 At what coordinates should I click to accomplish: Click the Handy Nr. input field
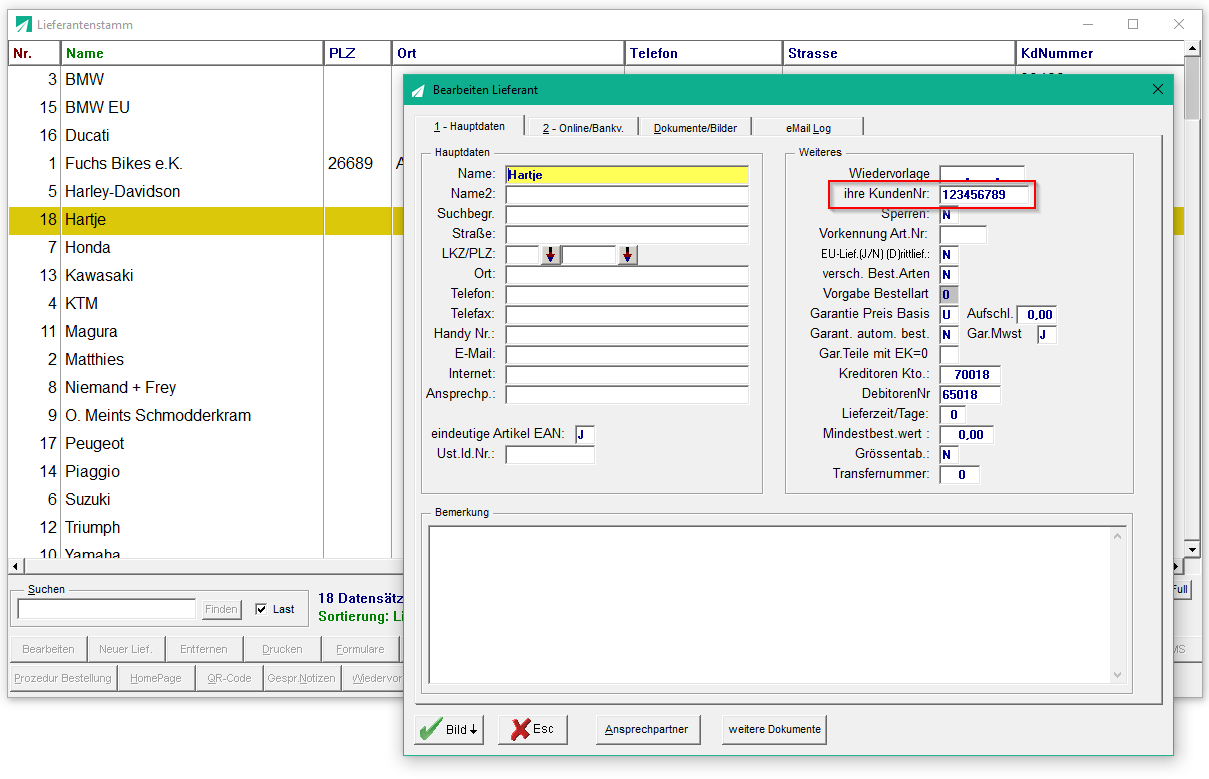point(627,334)
